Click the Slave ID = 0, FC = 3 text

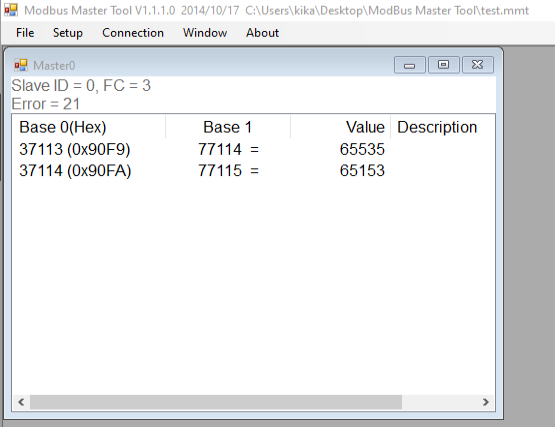pos(81,85)
